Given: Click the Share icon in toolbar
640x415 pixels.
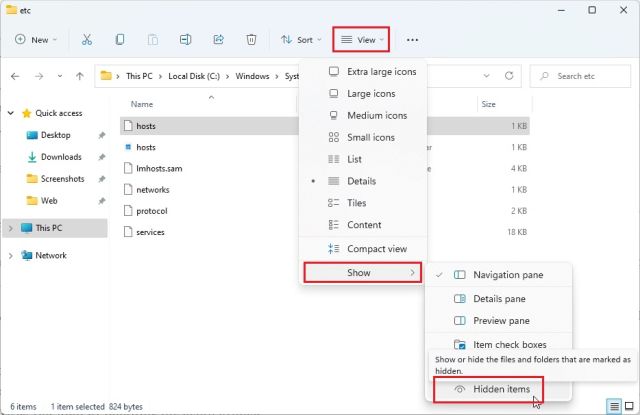Looking at the screenshot, I should point(218,40).
